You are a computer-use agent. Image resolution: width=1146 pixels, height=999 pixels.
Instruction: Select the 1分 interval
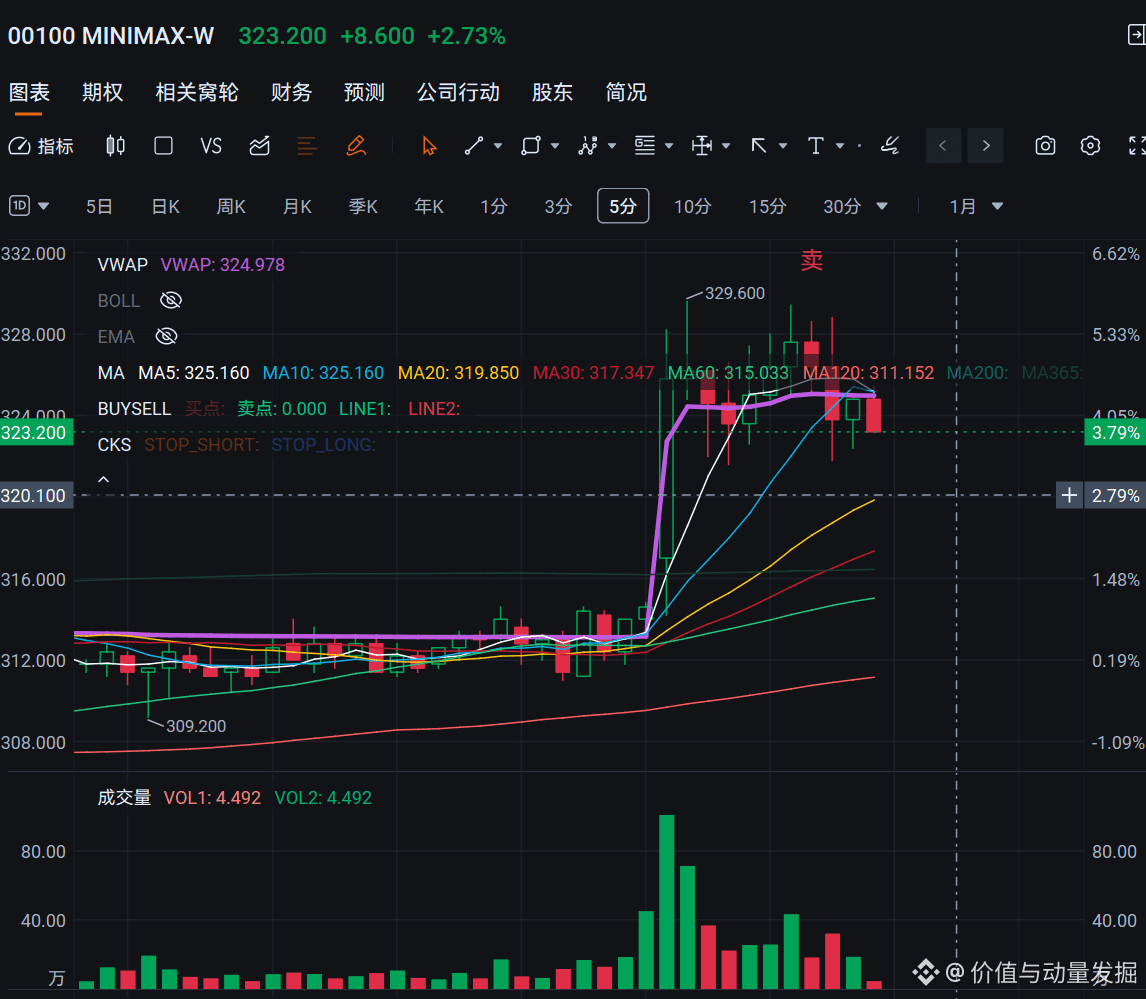(494, 207)
